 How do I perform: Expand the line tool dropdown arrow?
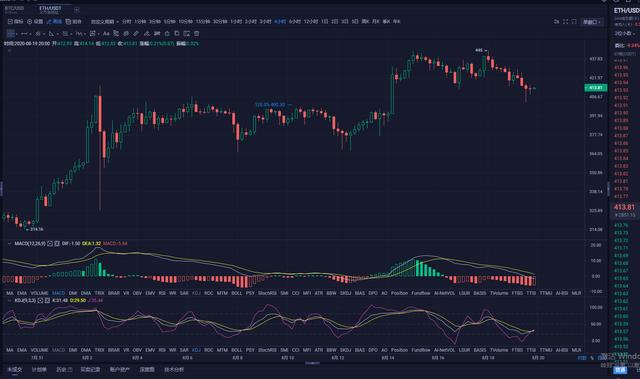pyautogui.click(x=31, y=34)
